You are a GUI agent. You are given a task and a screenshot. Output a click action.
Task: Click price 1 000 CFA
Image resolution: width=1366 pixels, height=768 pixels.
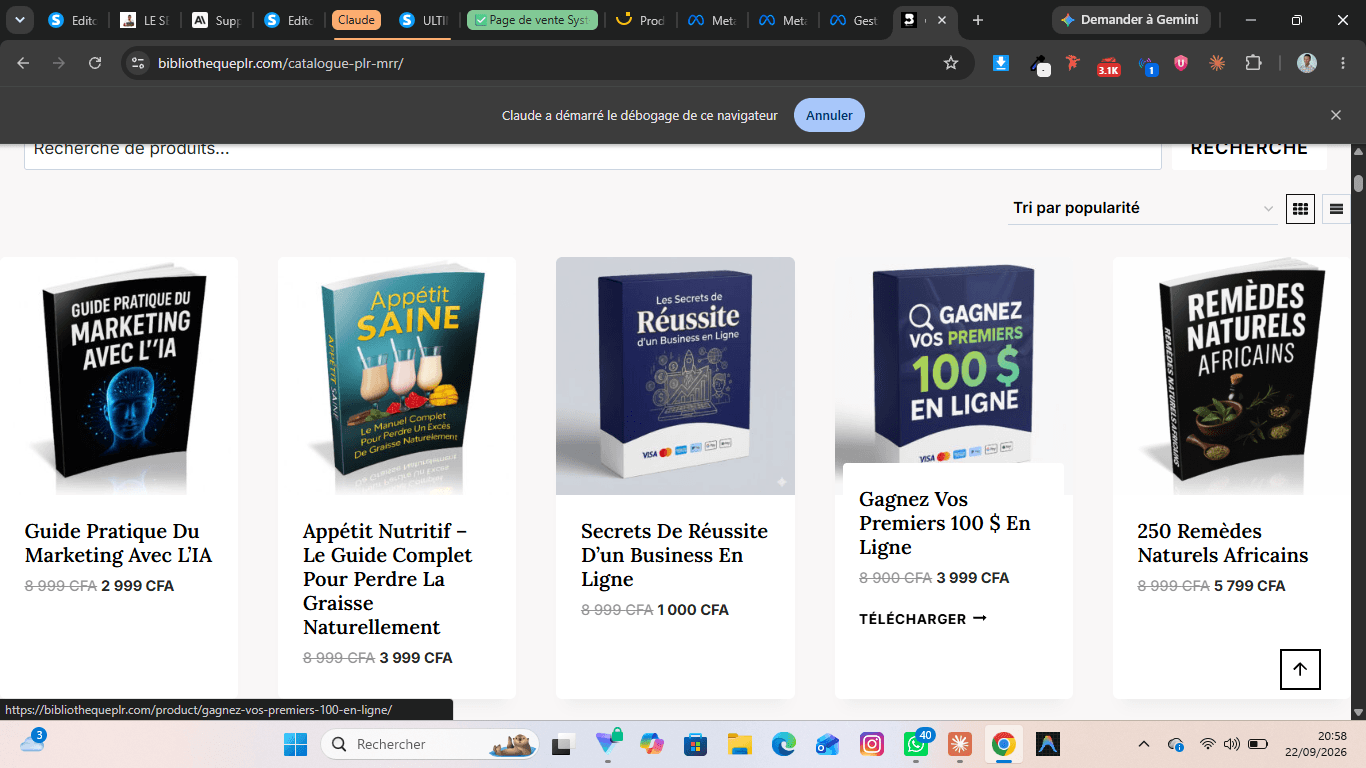click(x=693, y=610)
